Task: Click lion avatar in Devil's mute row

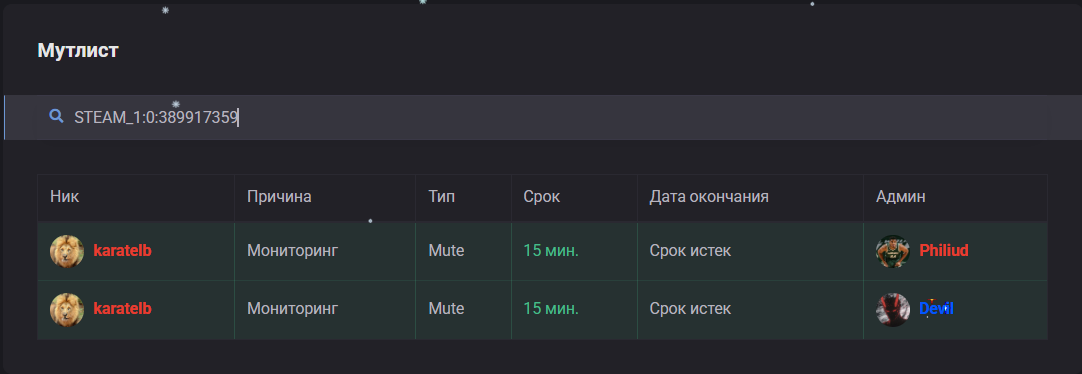Action: (67, 309)
